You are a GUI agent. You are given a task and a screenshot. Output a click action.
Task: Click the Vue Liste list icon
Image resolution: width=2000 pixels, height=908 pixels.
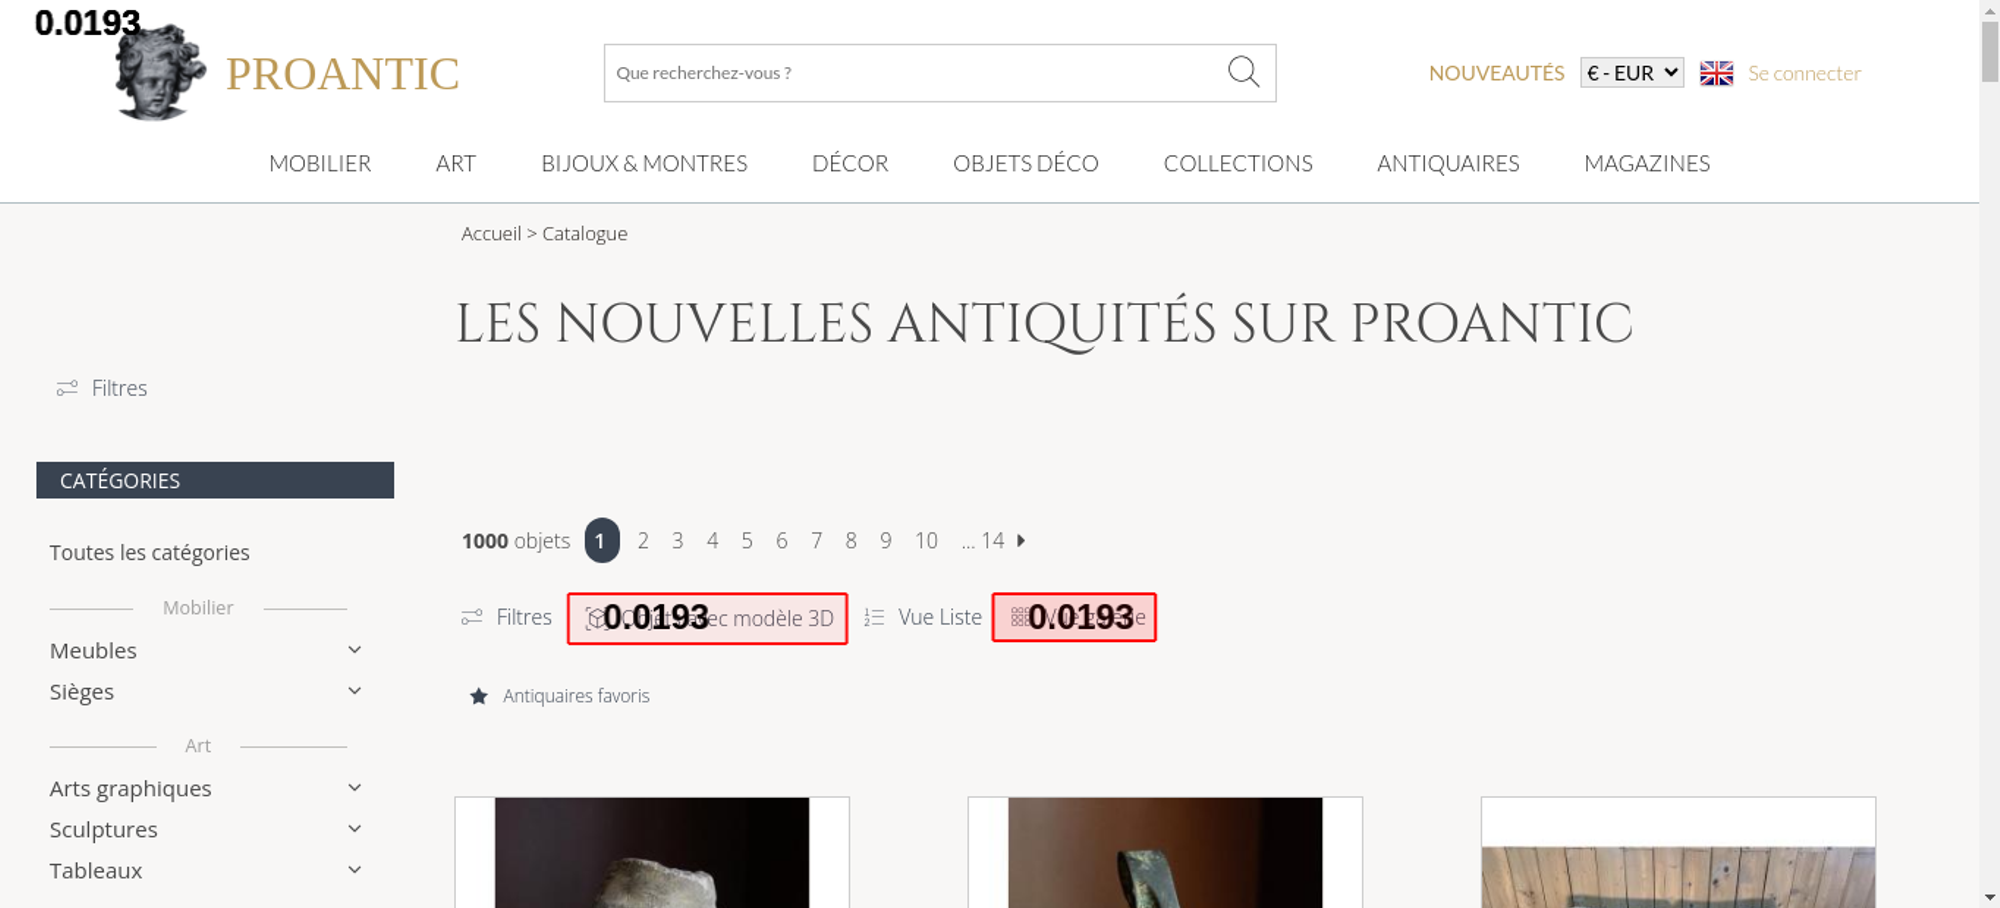pyautogui.click(x=874, y=618)
